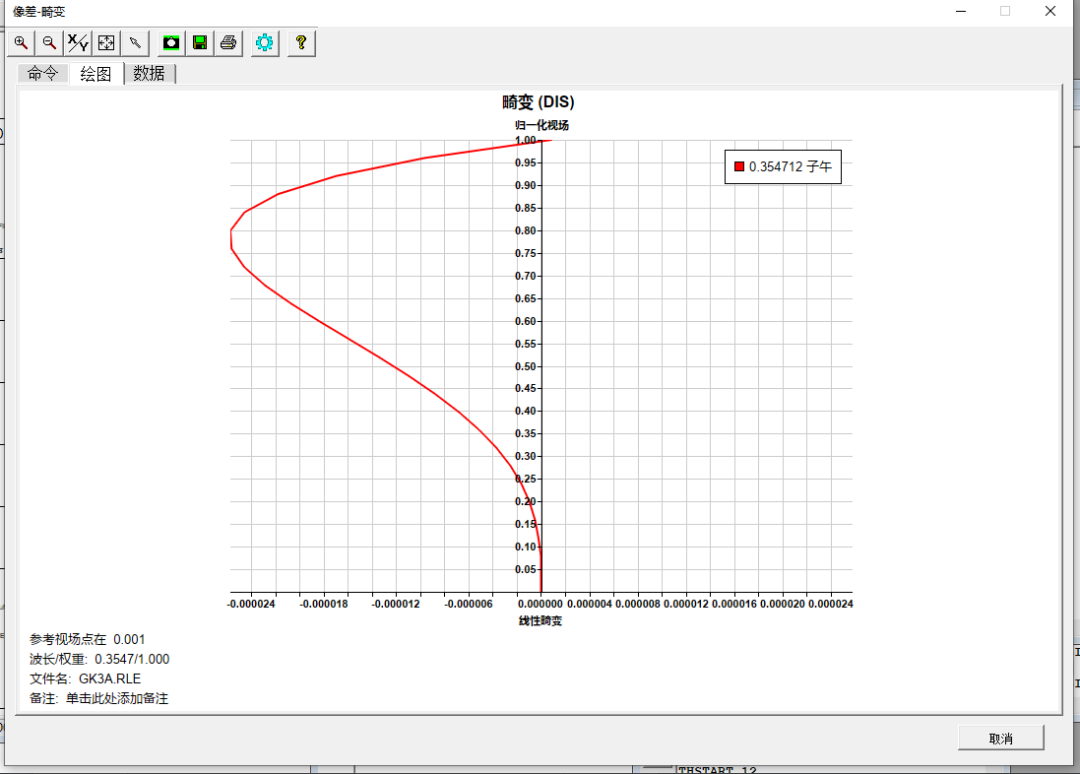Click the -0.000024 x-axis tick label
The height and width of the screenshot is (774, 1080).
point(251,604)
